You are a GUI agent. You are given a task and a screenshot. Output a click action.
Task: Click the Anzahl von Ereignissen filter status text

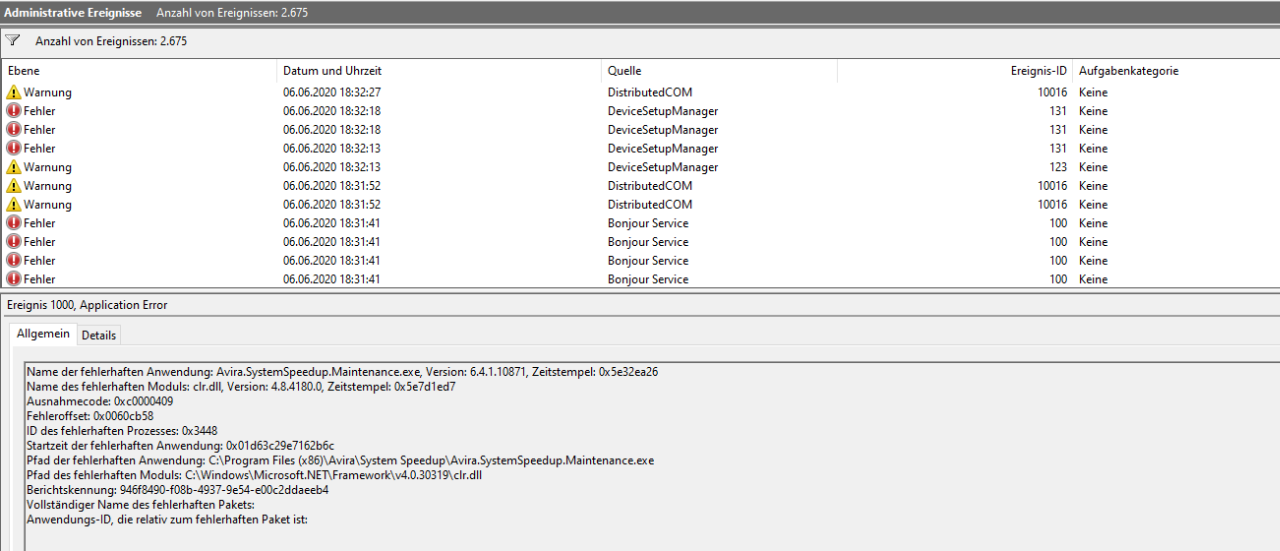tap(111, 41)
